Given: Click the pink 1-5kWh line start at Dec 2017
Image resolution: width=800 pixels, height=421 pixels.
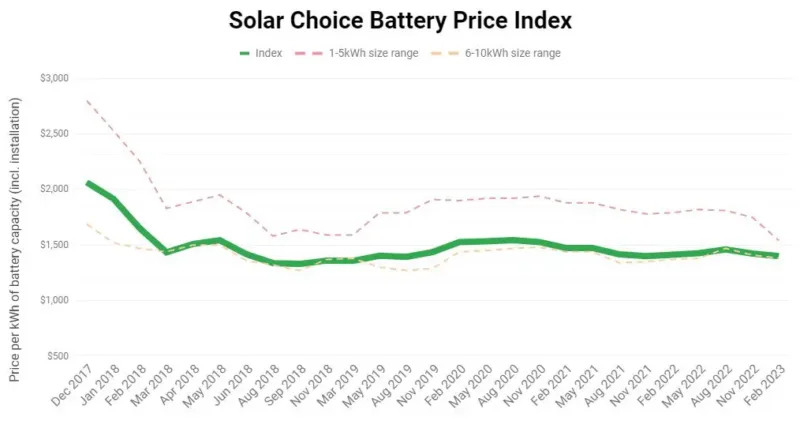Looking at the screenshot, I should tap(88, 101).
